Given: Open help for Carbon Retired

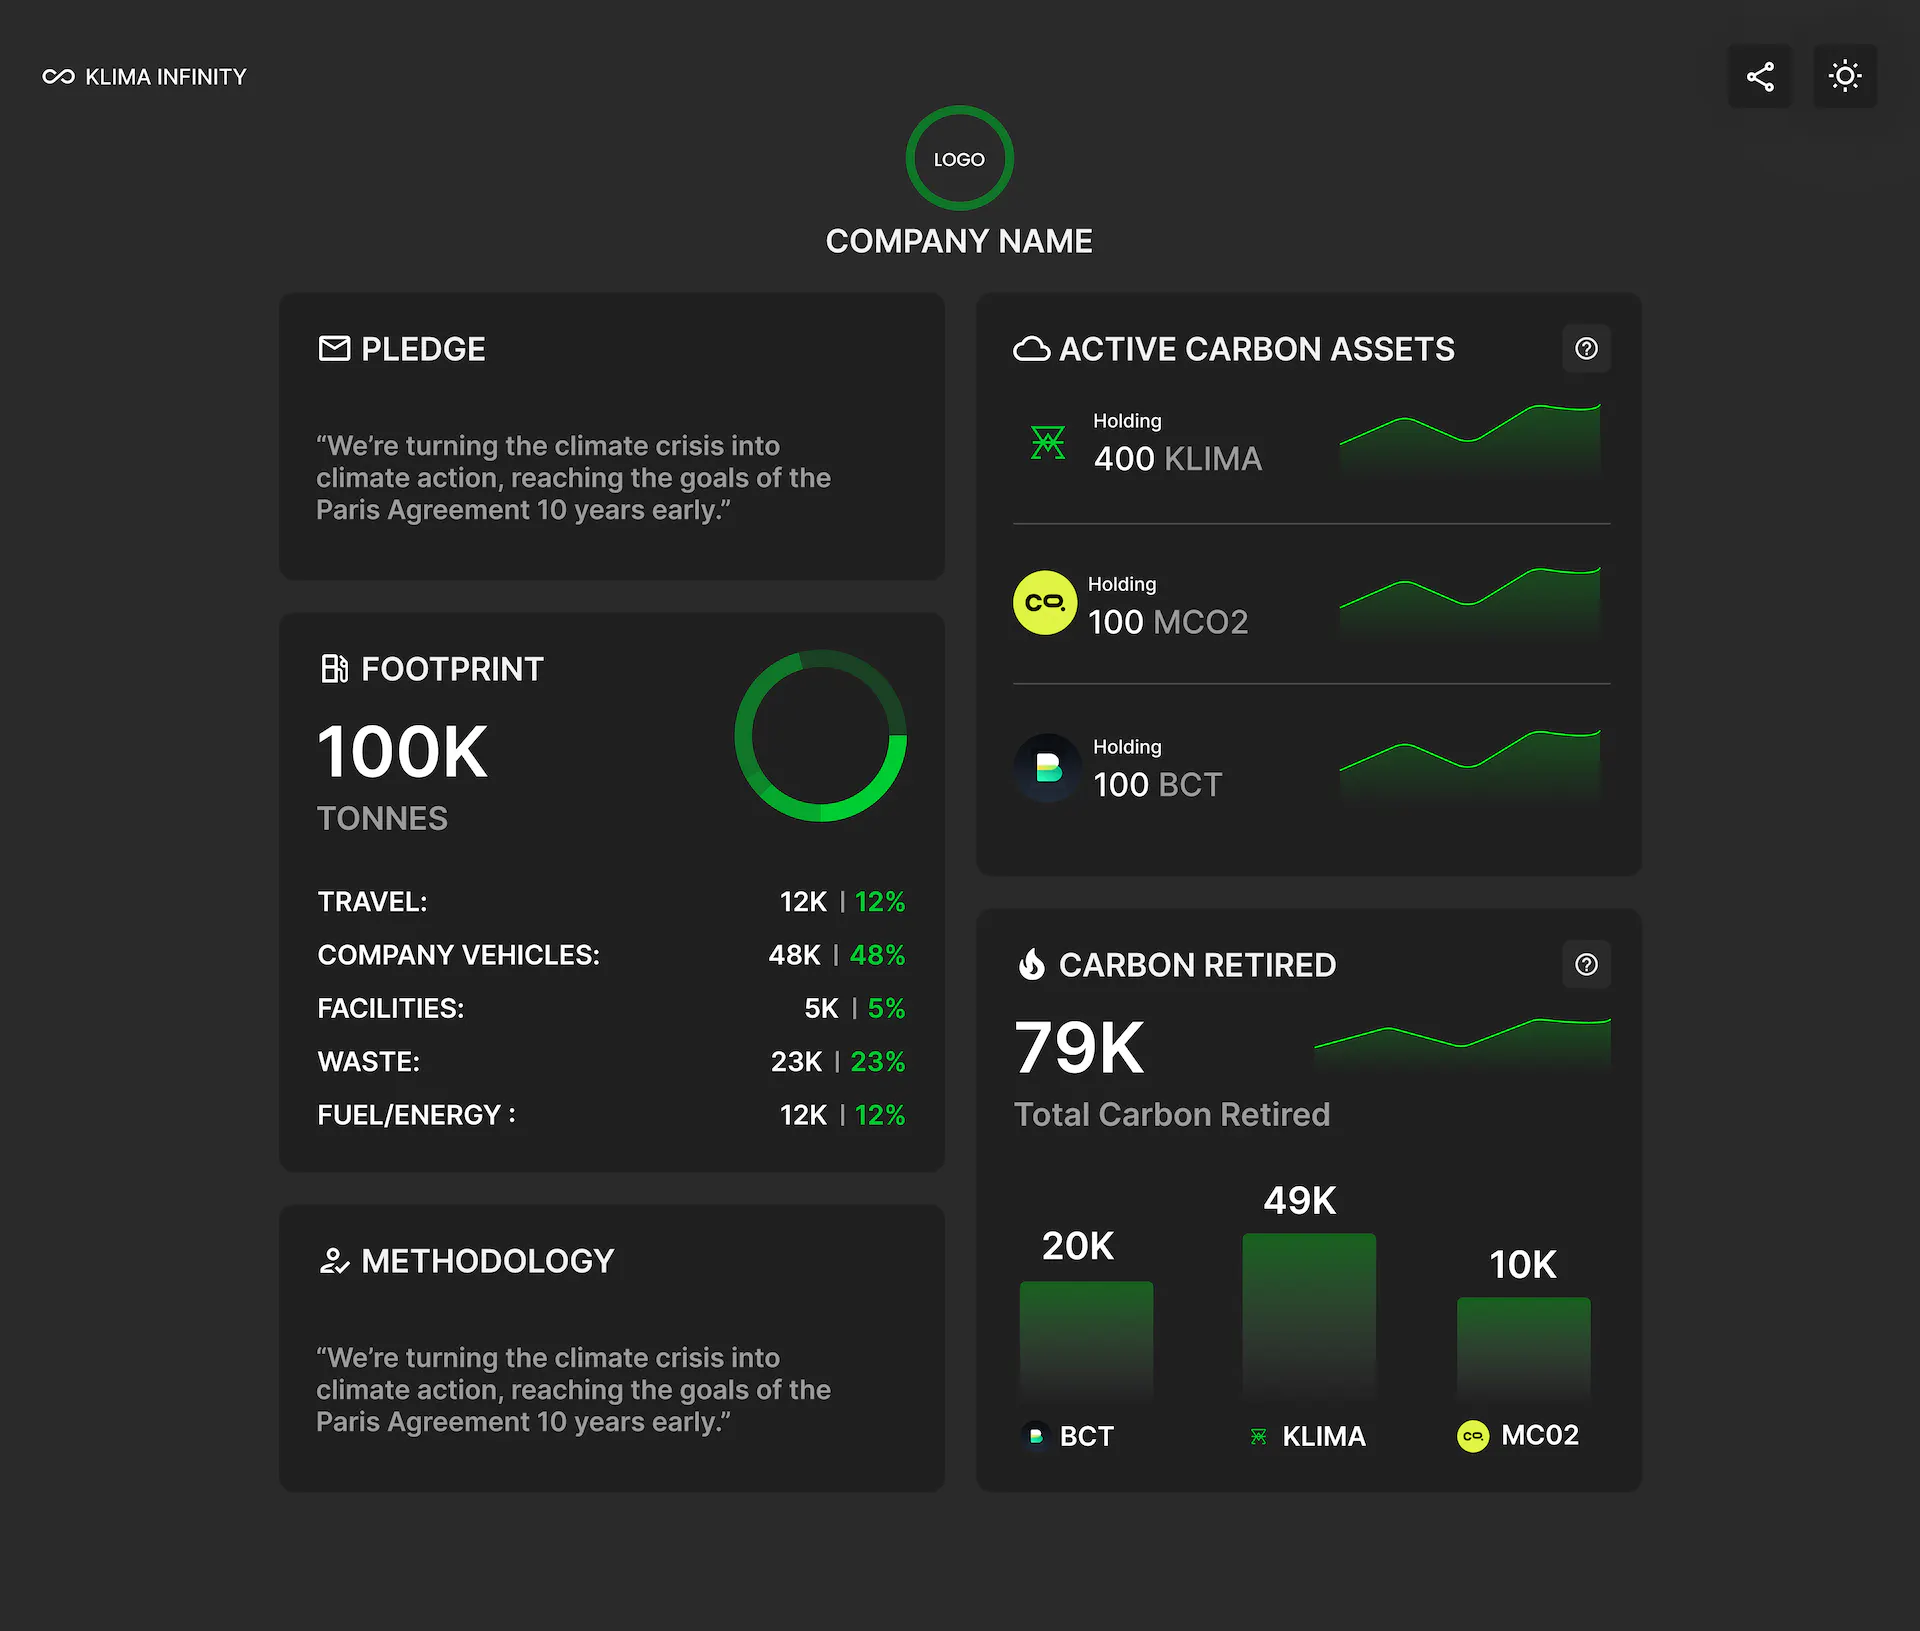Looking at the screenshot, I should 1586,964.
